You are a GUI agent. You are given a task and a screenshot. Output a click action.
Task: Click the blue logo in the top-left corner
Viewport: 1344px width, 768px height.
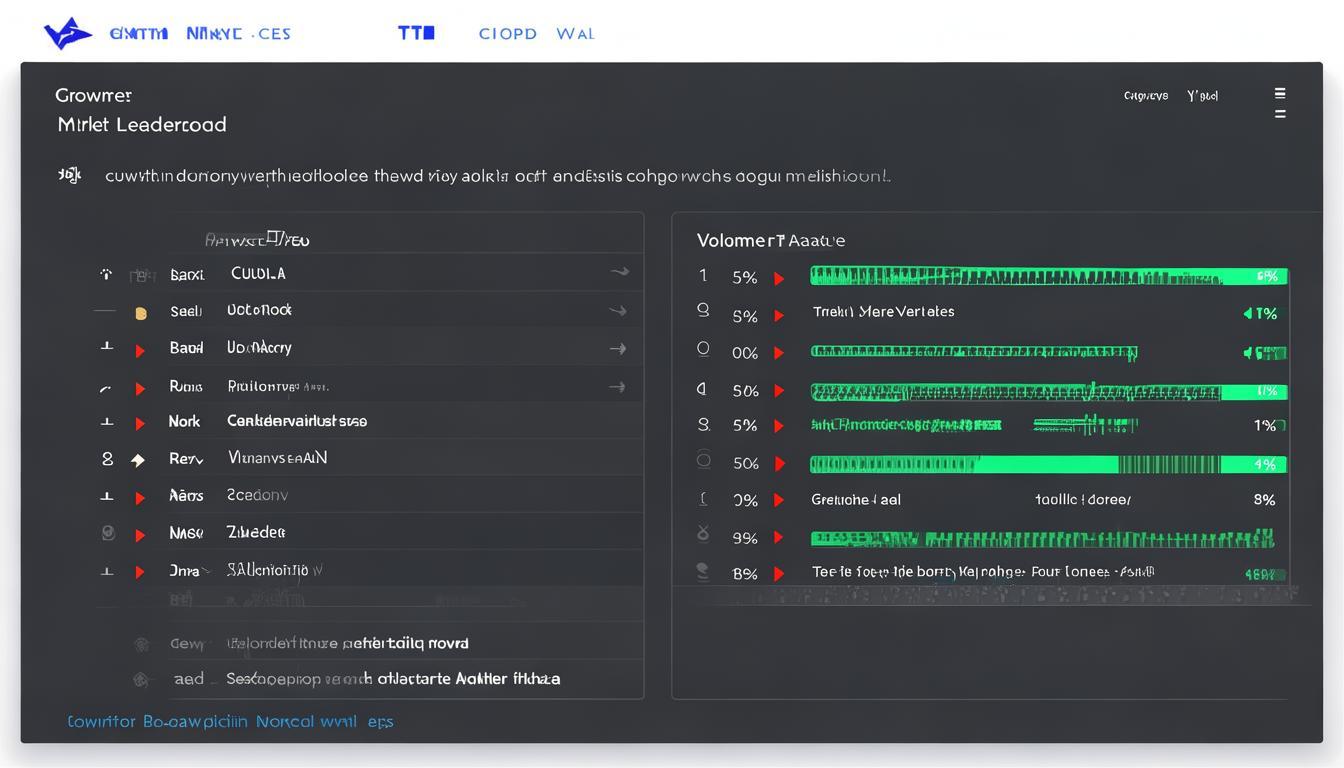(x=68, y=34)
